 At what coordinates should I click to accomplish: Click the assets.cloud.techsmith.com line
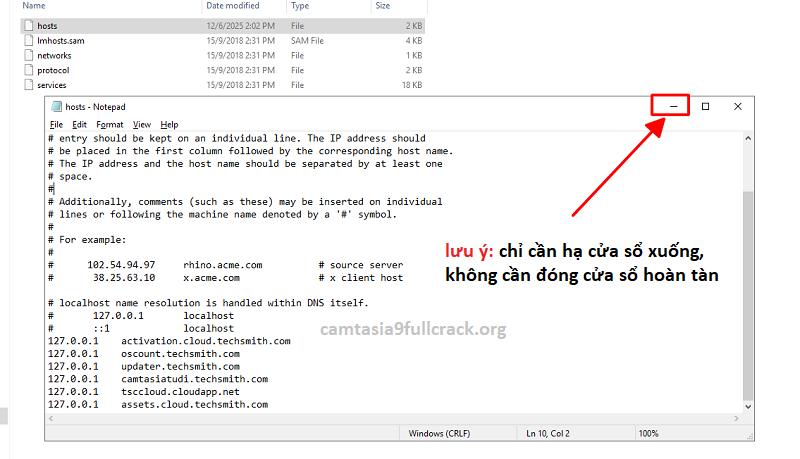click(x=158, y=404)
